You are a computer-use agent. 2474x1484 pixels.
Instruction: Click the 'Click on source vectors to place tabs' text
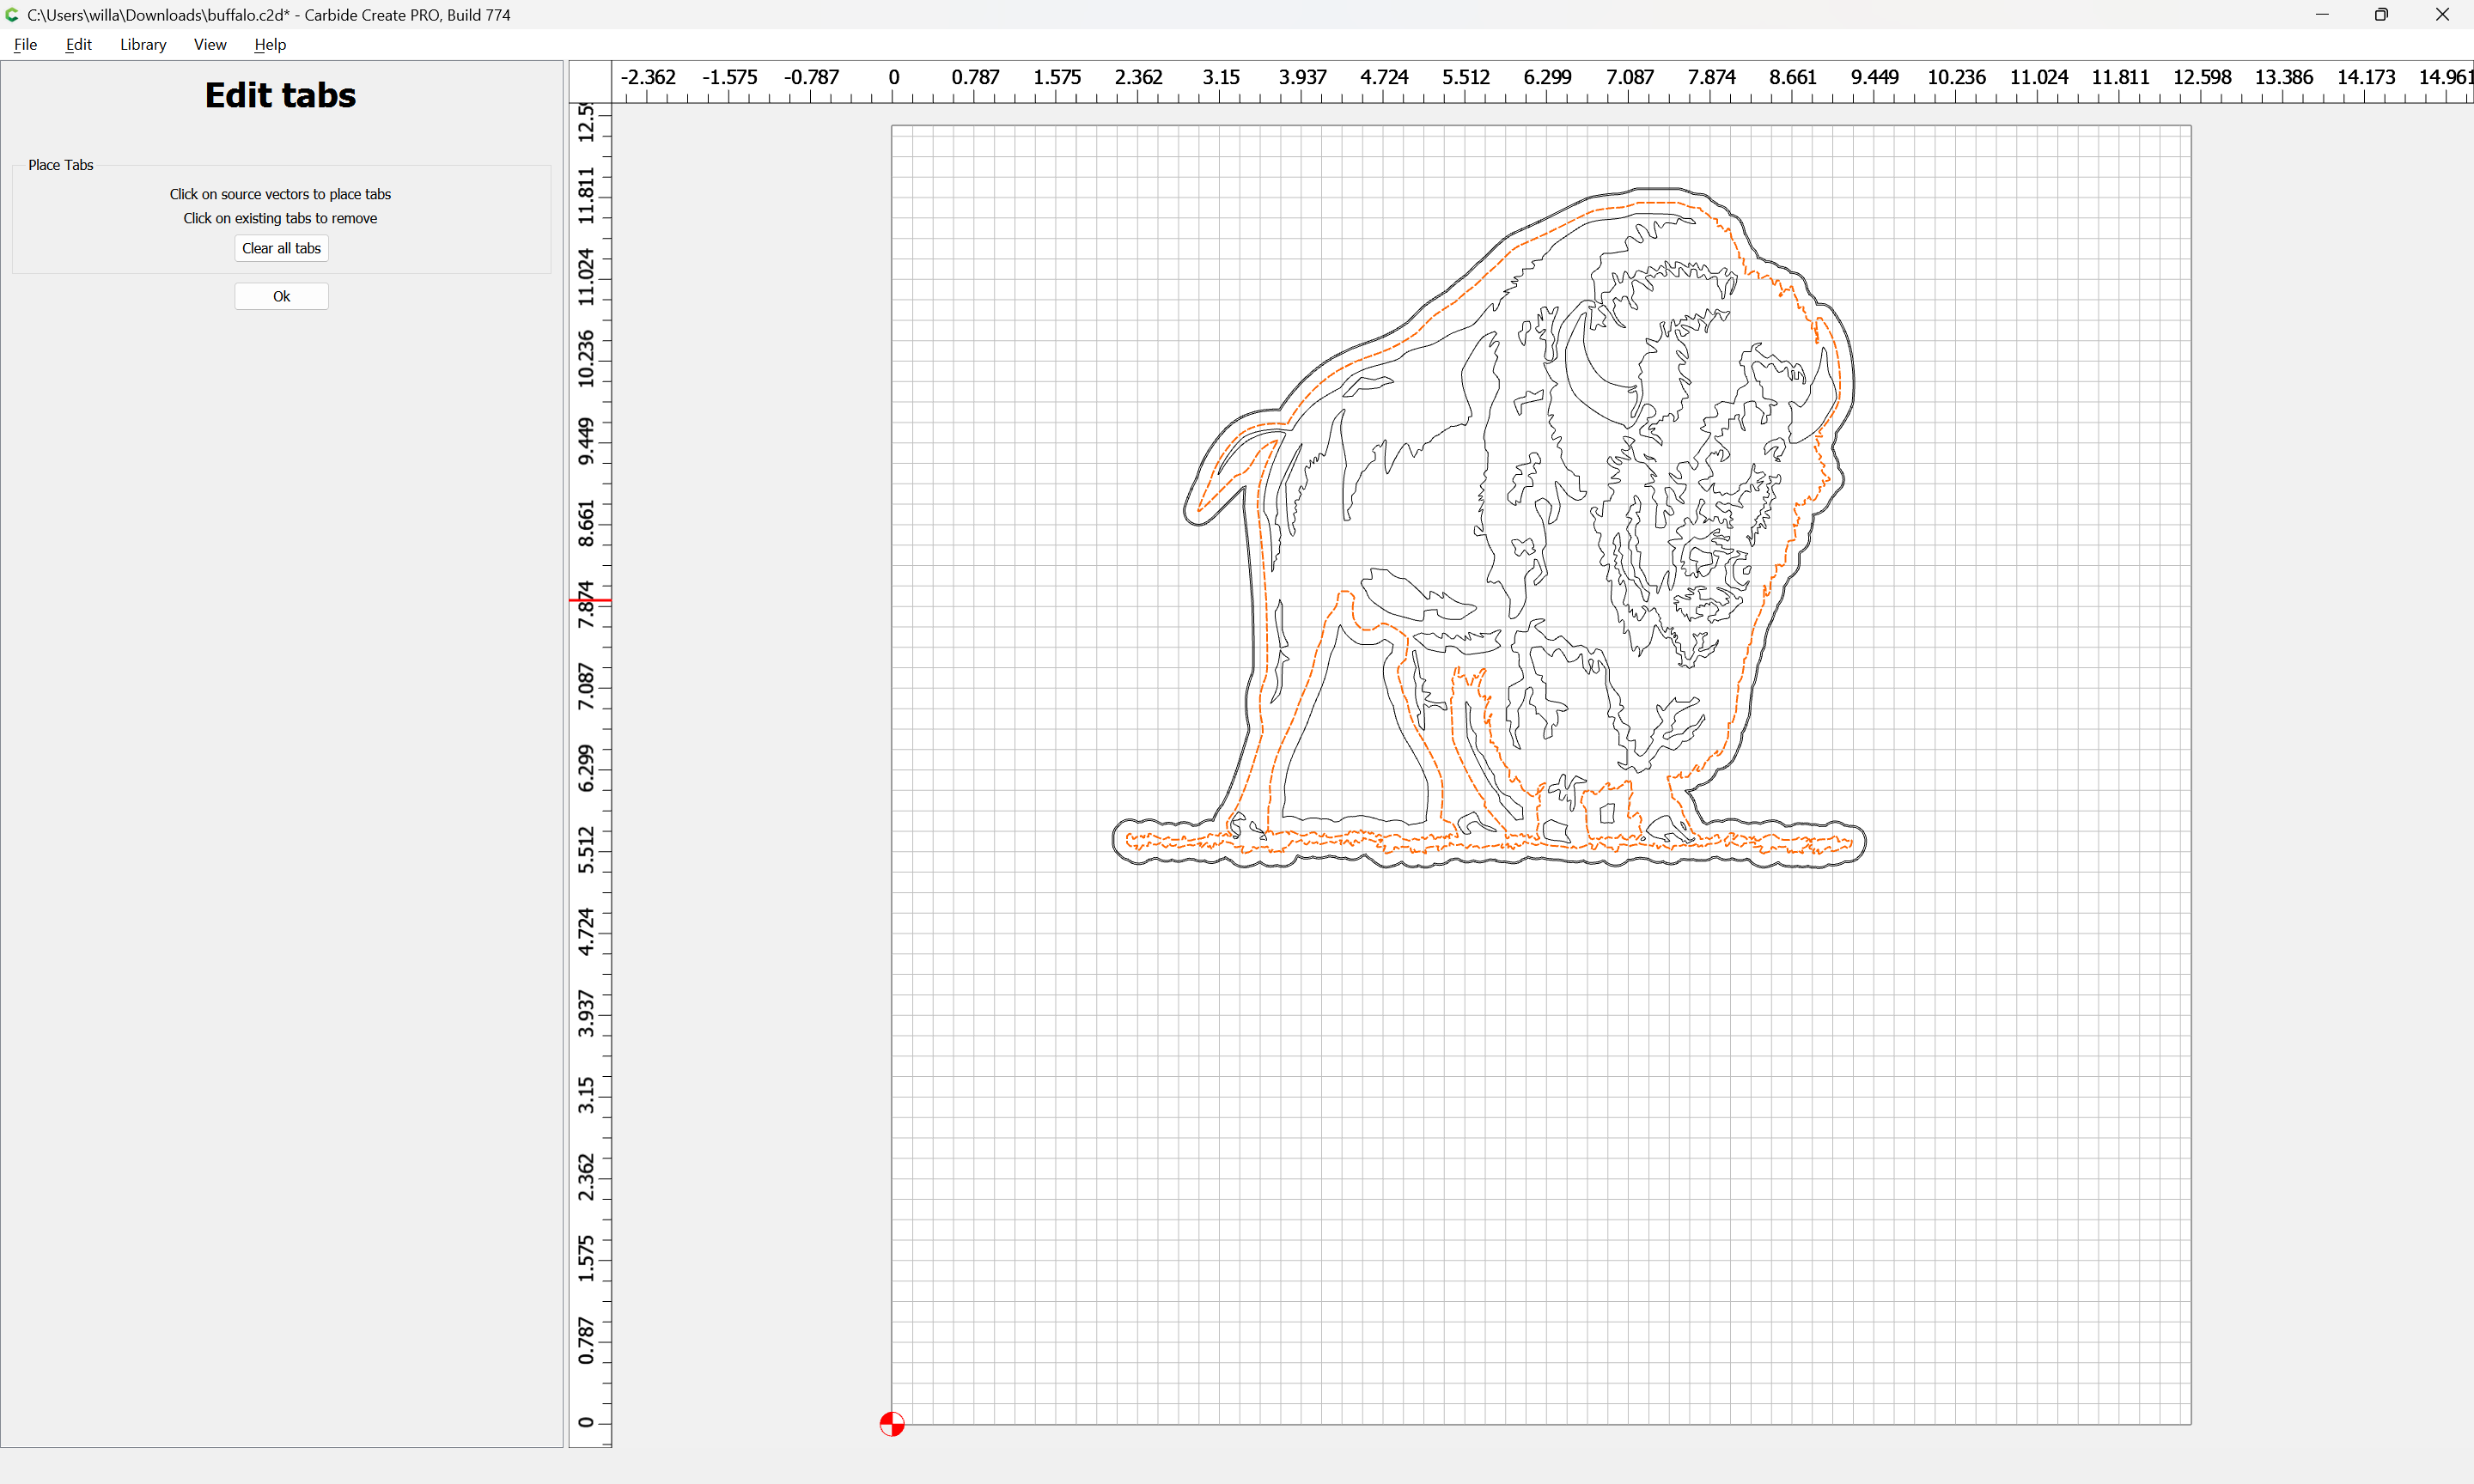(280, 194)
